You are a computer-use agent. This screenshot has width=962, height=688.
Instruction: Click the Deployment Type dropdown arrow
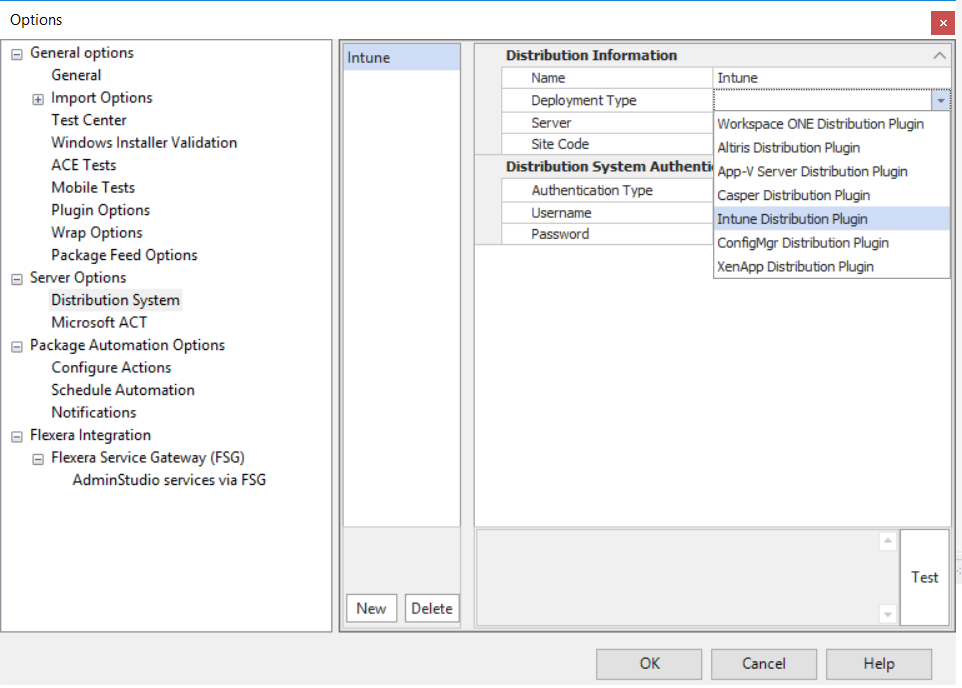click(940, 100)
